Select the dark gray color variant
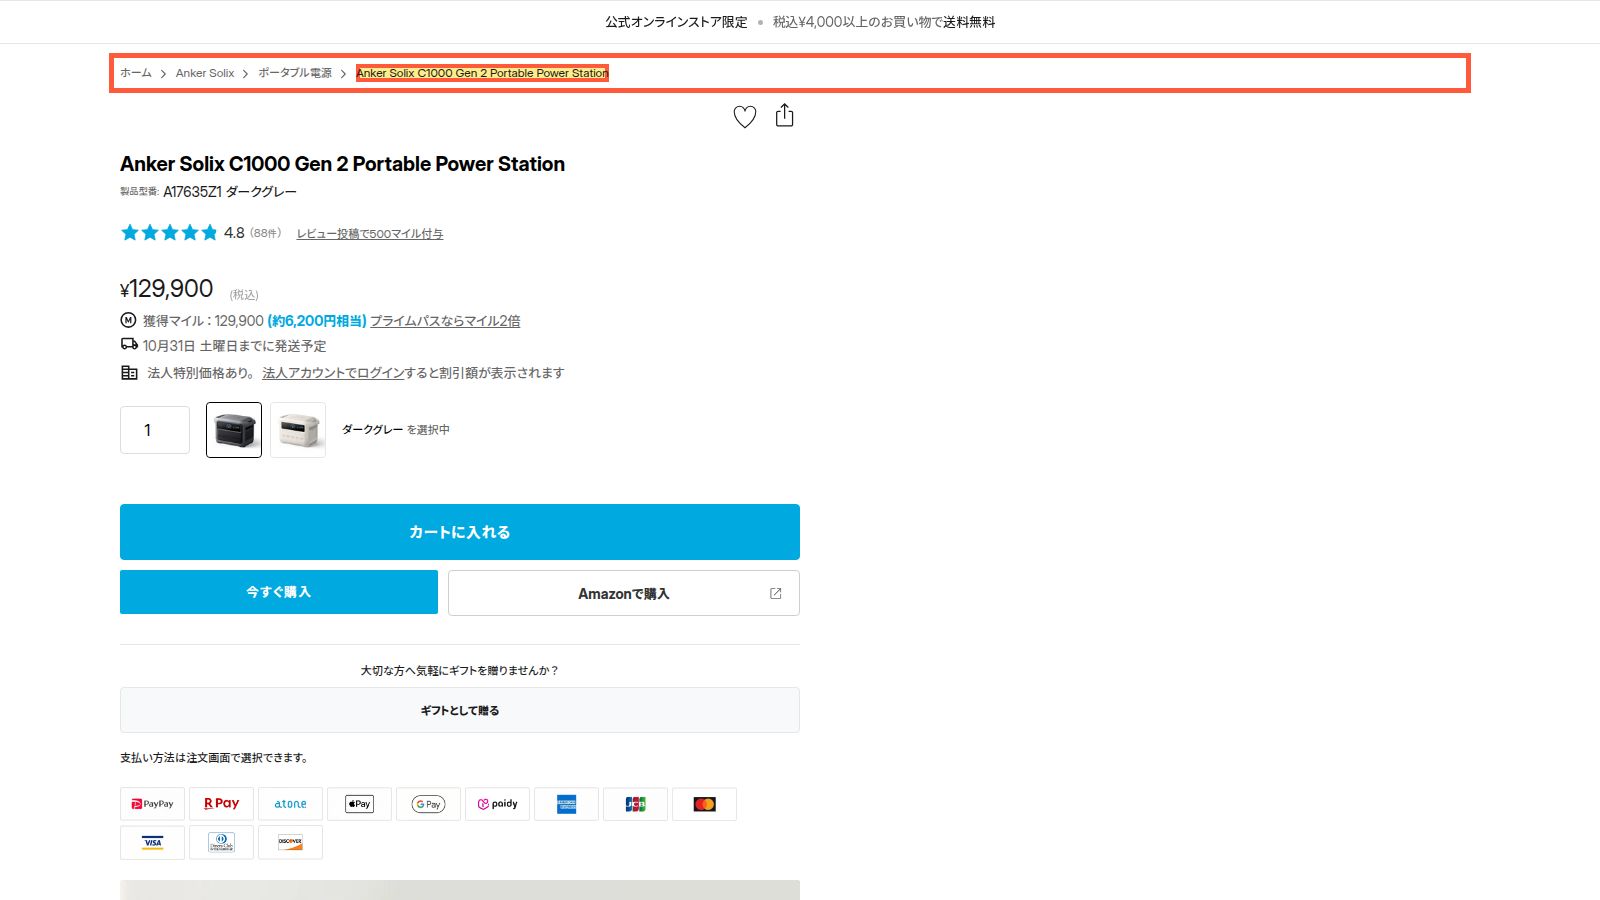 pos(234,430)
